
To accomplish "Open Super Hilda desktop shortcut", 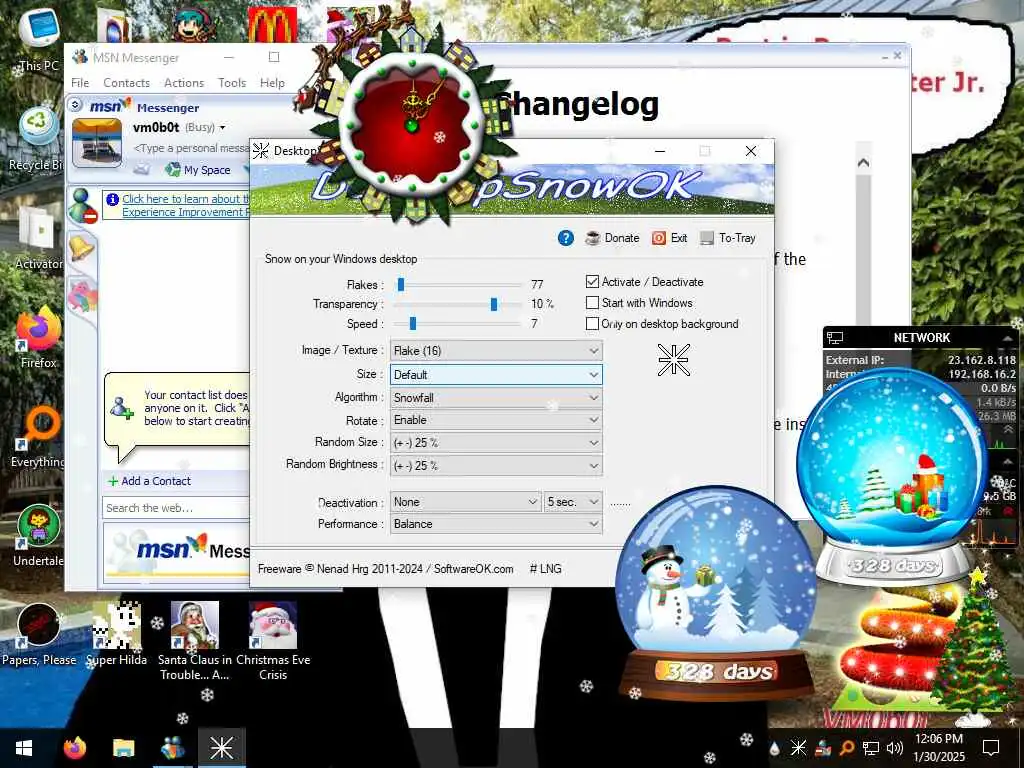I will coord(116,635).
